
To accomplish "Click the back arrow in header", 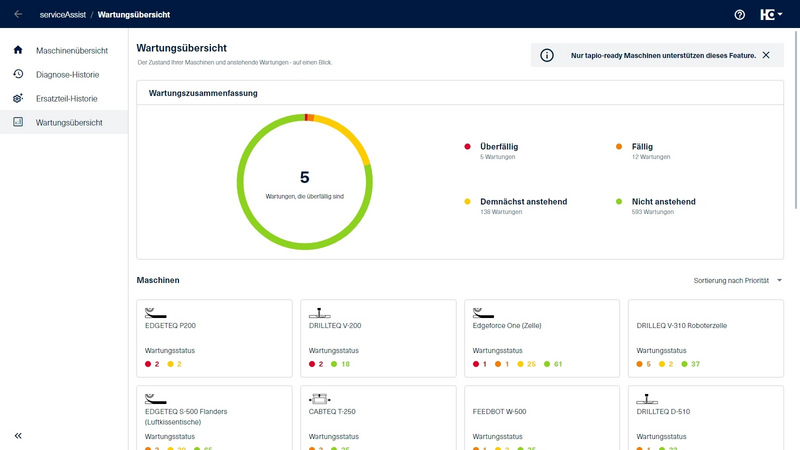I will tap(18, 14).
